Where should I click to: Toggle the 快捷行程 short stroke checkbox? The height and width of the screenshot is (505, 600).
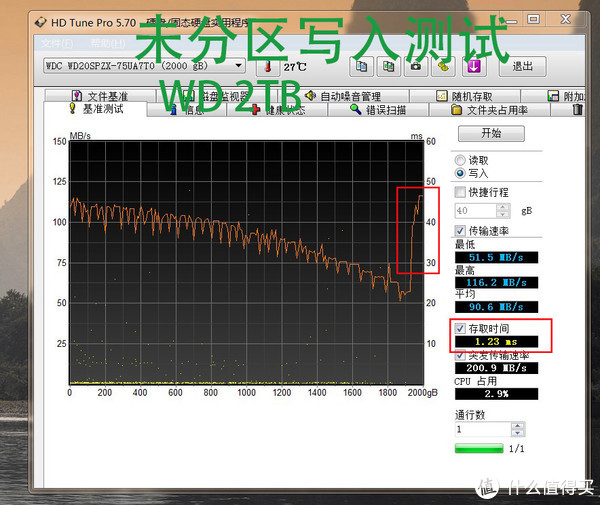pyautogui.click(x=460, y=192)
